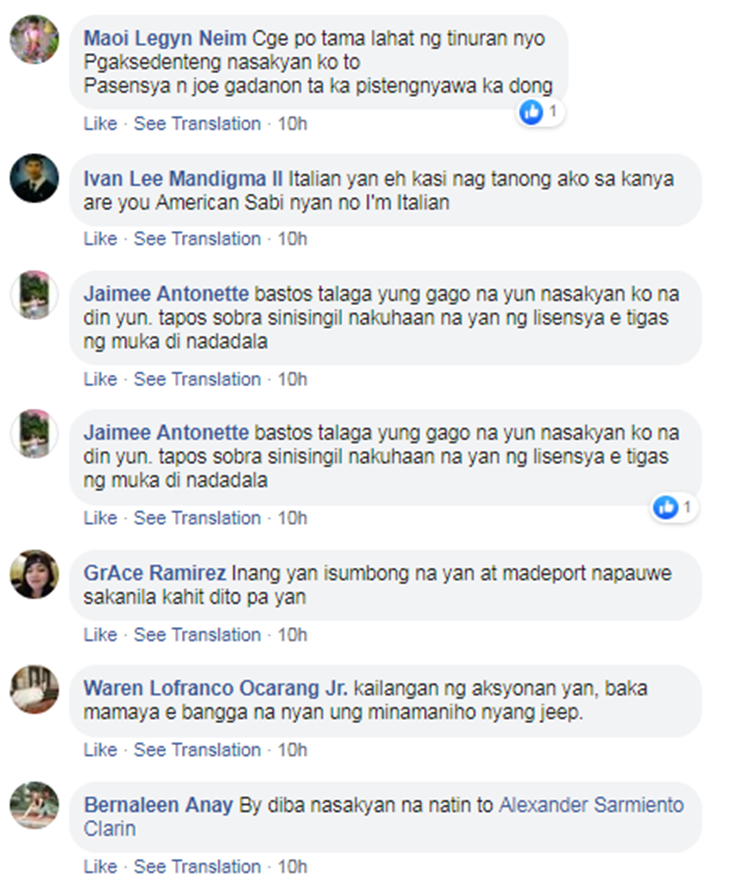The height and width of the screenshot is (892, 750).
Task: Open GrAce Ramirez's profile photo
Action: 34,574
